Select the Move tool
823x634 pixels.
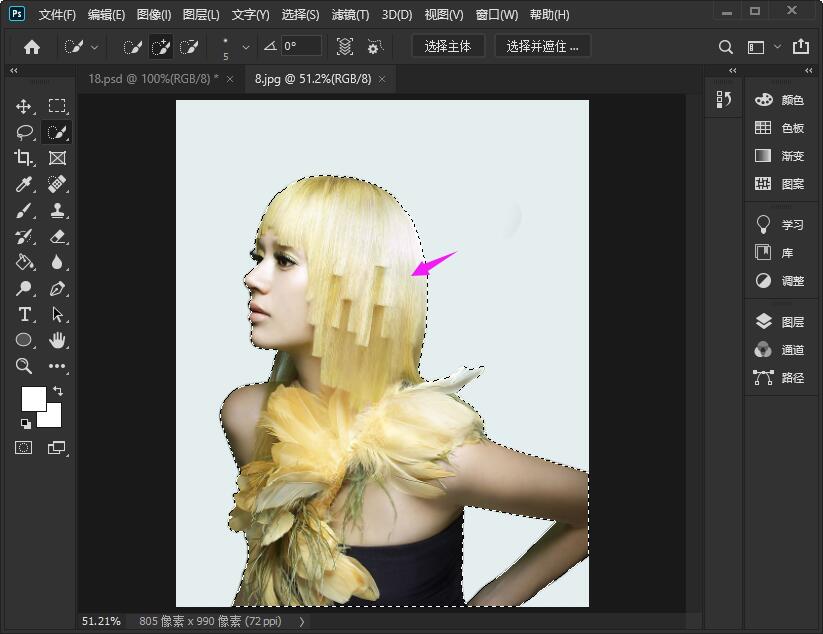tap(24, 106)
